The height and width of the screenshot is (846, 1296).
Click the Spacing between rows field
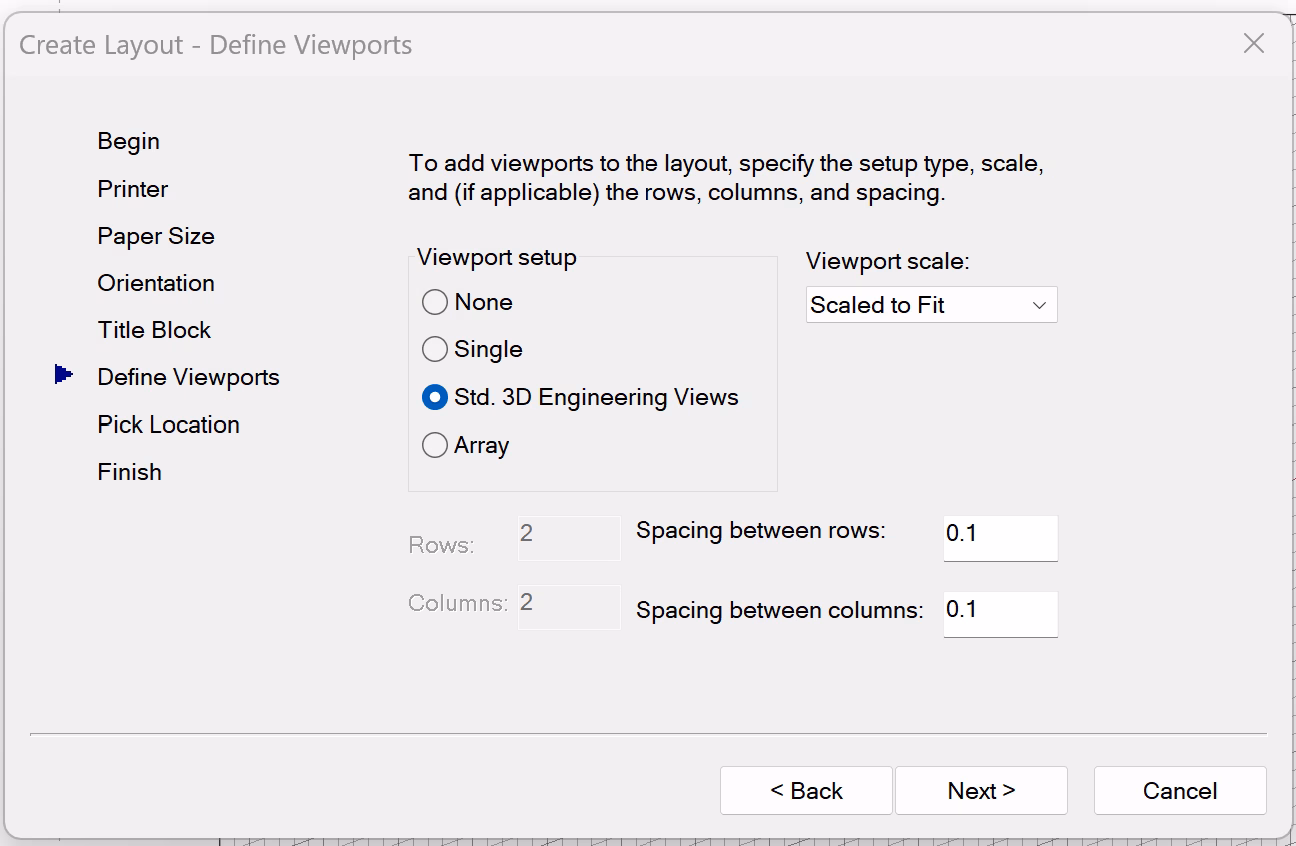coord(1000,538)
